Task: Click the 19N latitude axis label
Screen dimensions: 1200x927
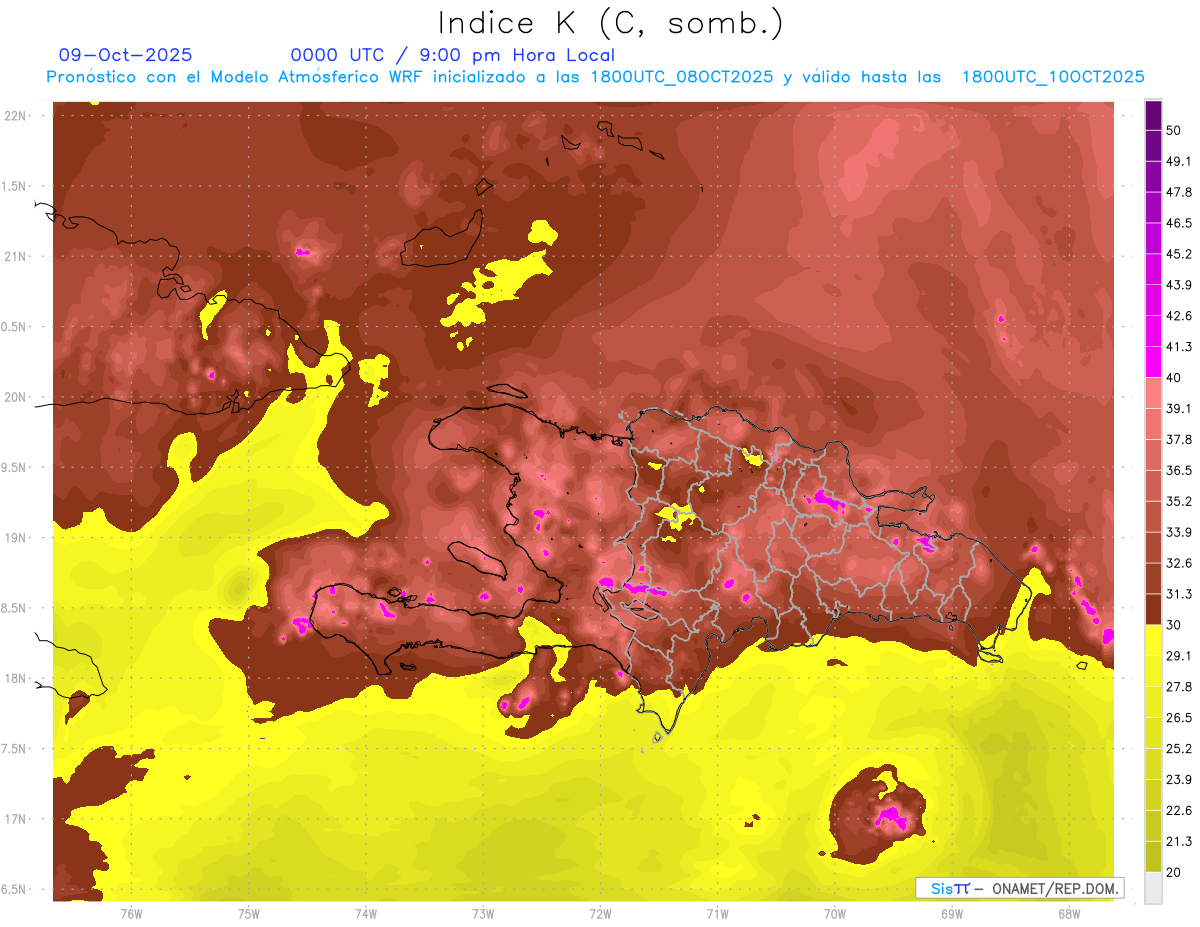Action: click(15, 538)
